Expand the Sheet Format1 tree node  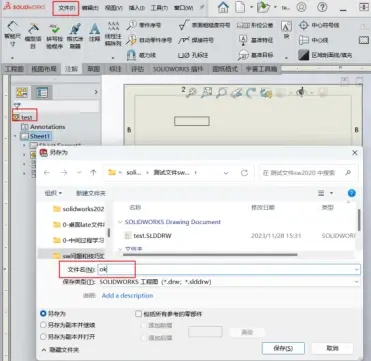[24, 145]
